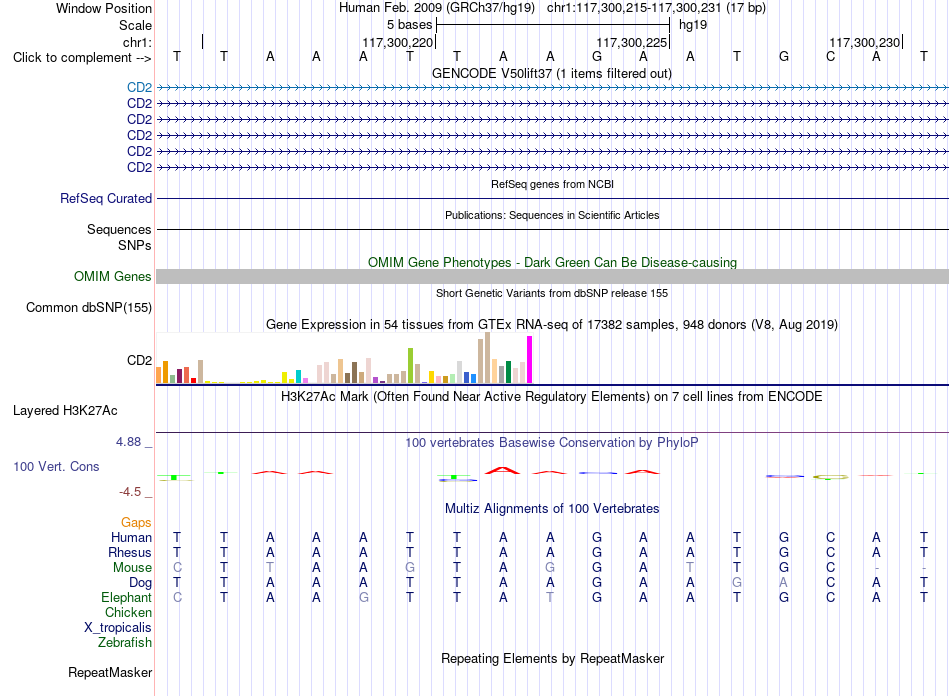950x696 pixels.
Task: Click the -4.5 lower conservation scale value
Action: click(x=130, y=492)
